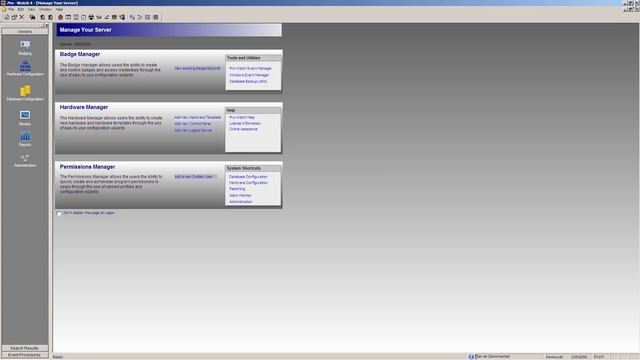
Task: Click the Hardware Manager heading
Action: click(84, 107)
